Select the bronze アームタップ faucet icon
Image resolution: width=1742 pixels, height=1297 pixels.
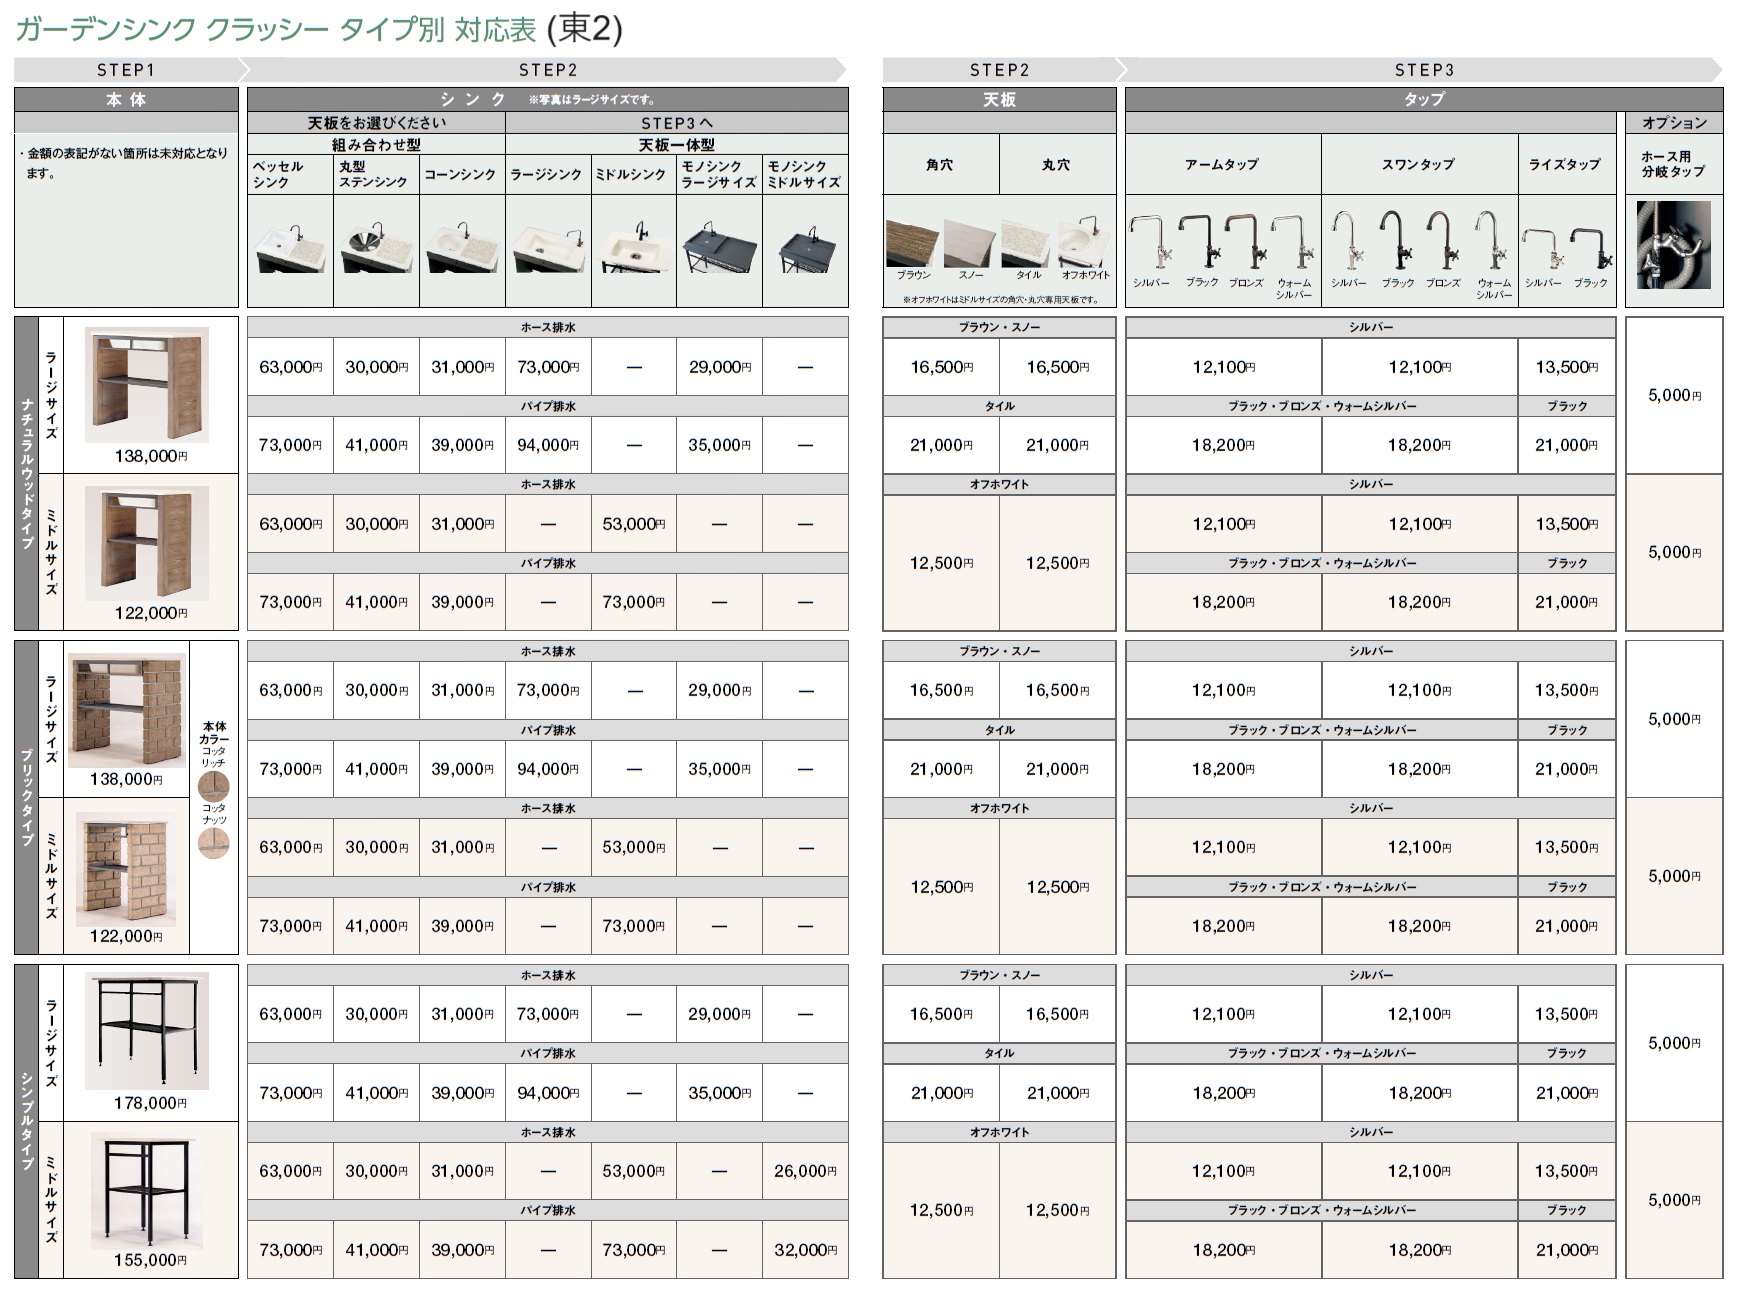click(1246, 244)
